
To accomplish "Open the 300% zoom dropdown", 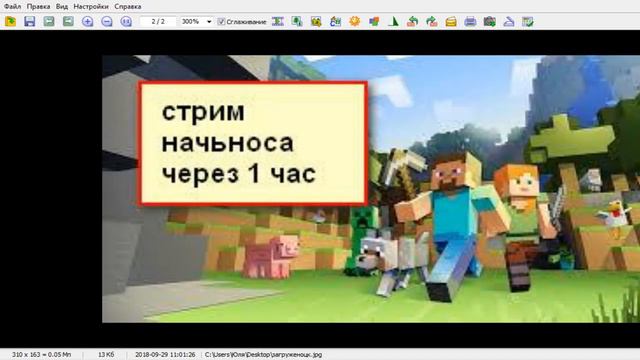I will click(x=209, y=22).
